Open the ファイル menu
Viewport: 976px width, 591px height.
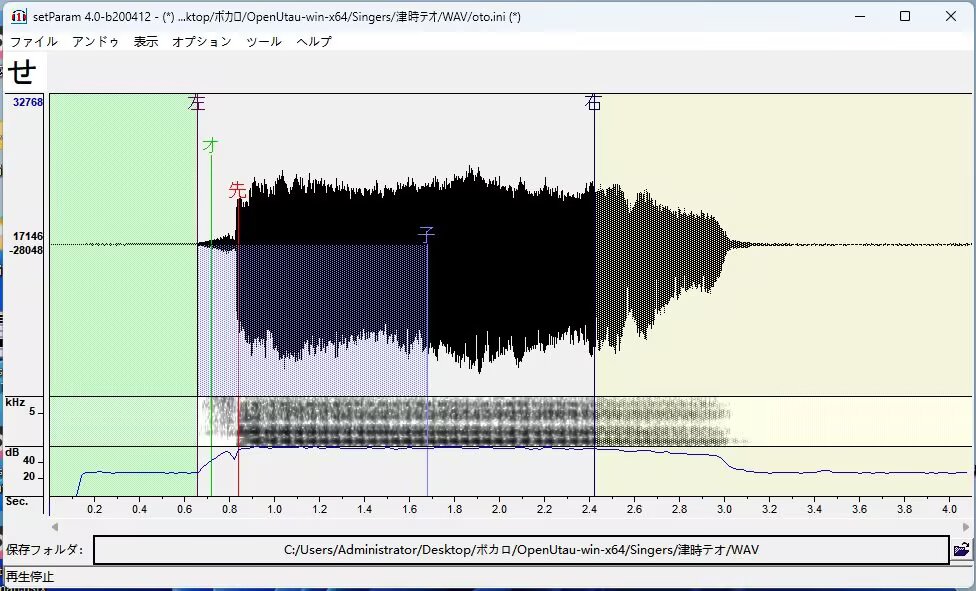tap(34, 42)
